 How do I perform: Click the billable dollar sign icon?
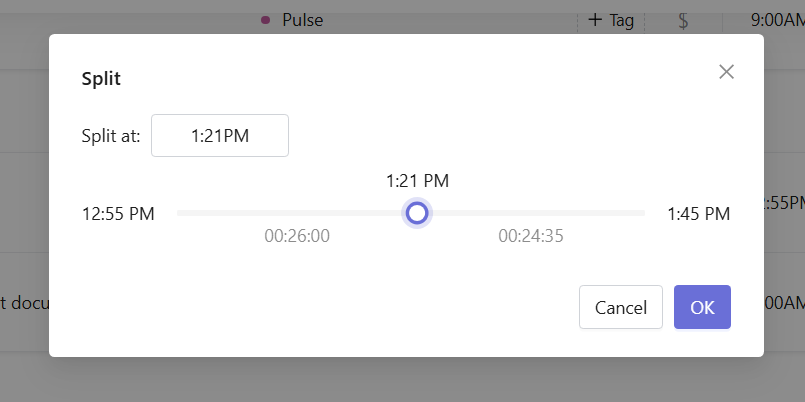click(x=683, y=21)
